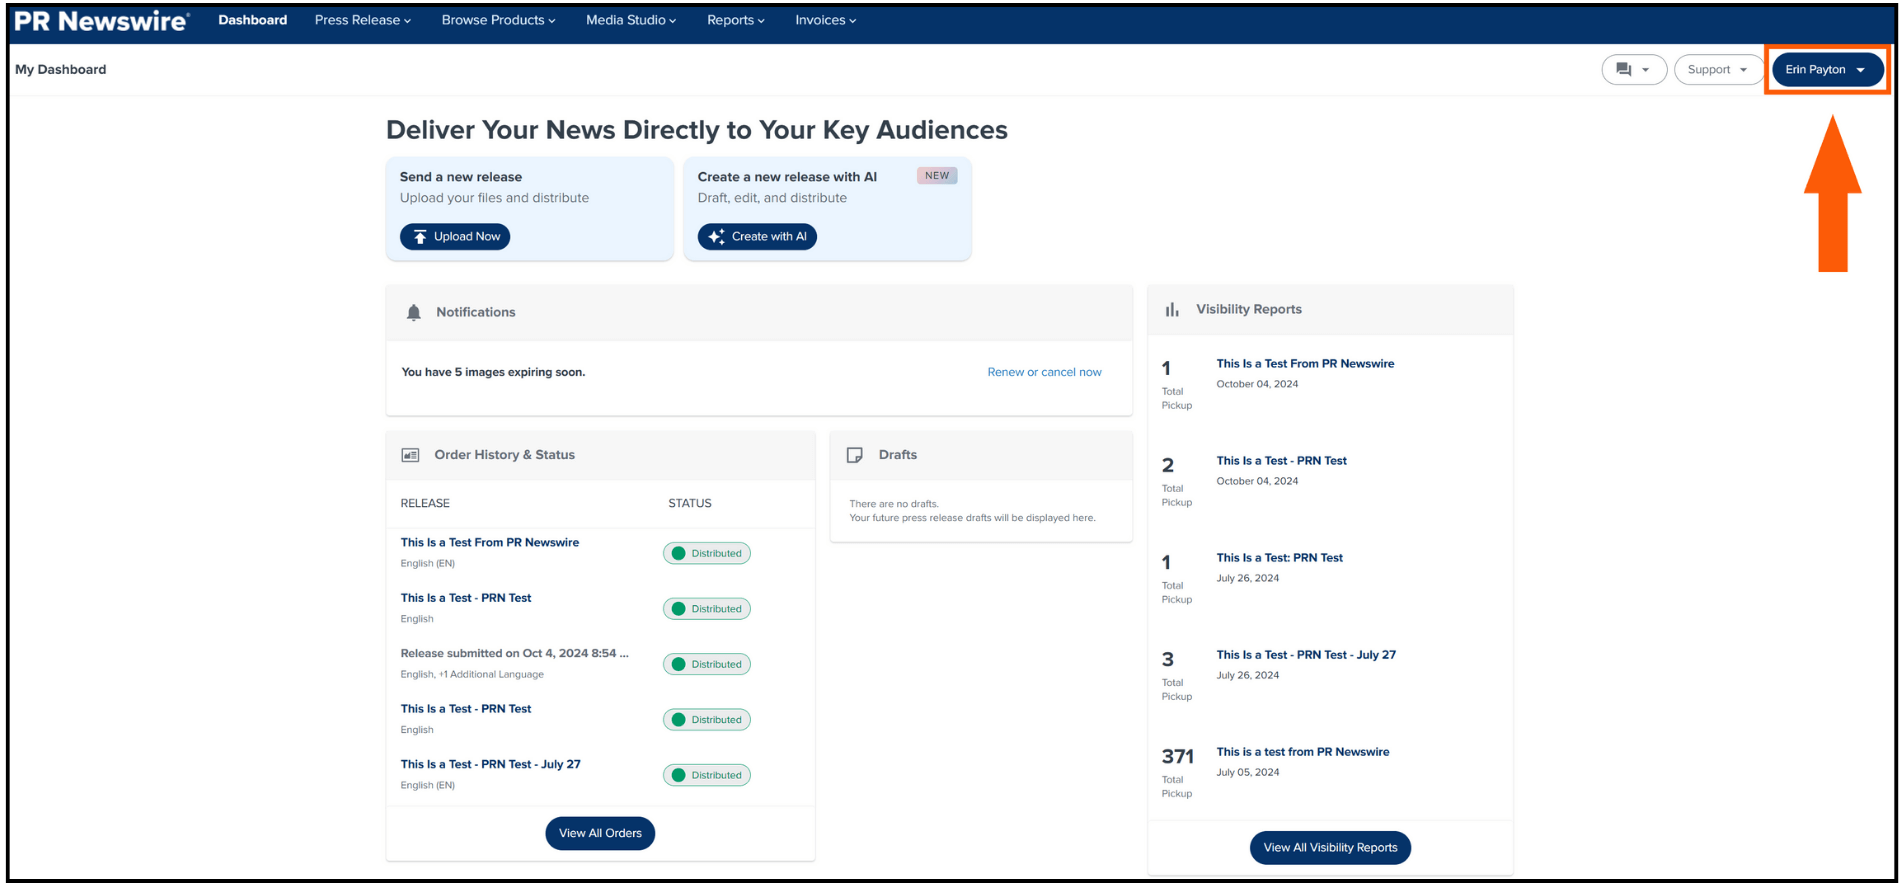Viewport: 1903px width, 885px height.
Task: Click the Renew or cancel now link
Action: (x=1044, y=372)
